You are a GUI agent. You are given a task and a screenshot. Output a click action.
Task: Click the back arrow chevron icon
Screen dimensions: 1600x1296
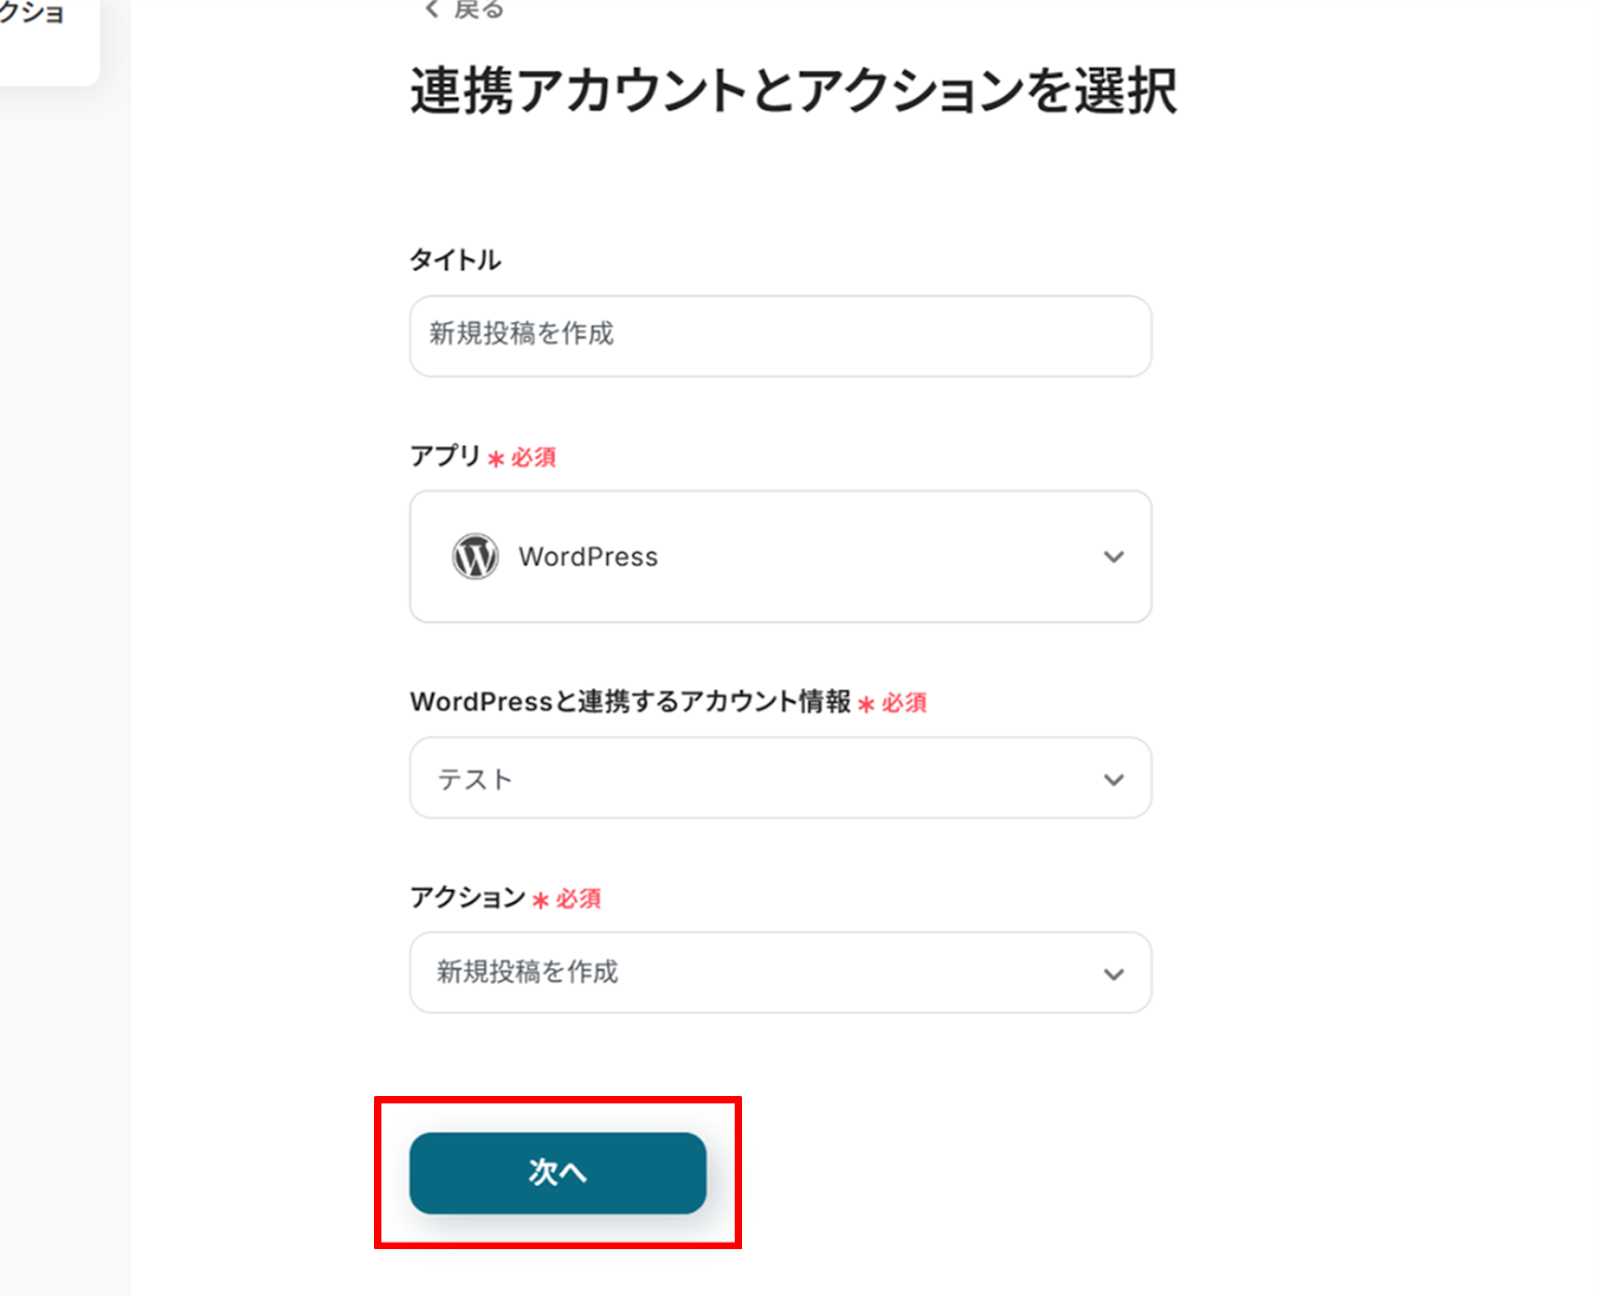[x=432, y=9]
